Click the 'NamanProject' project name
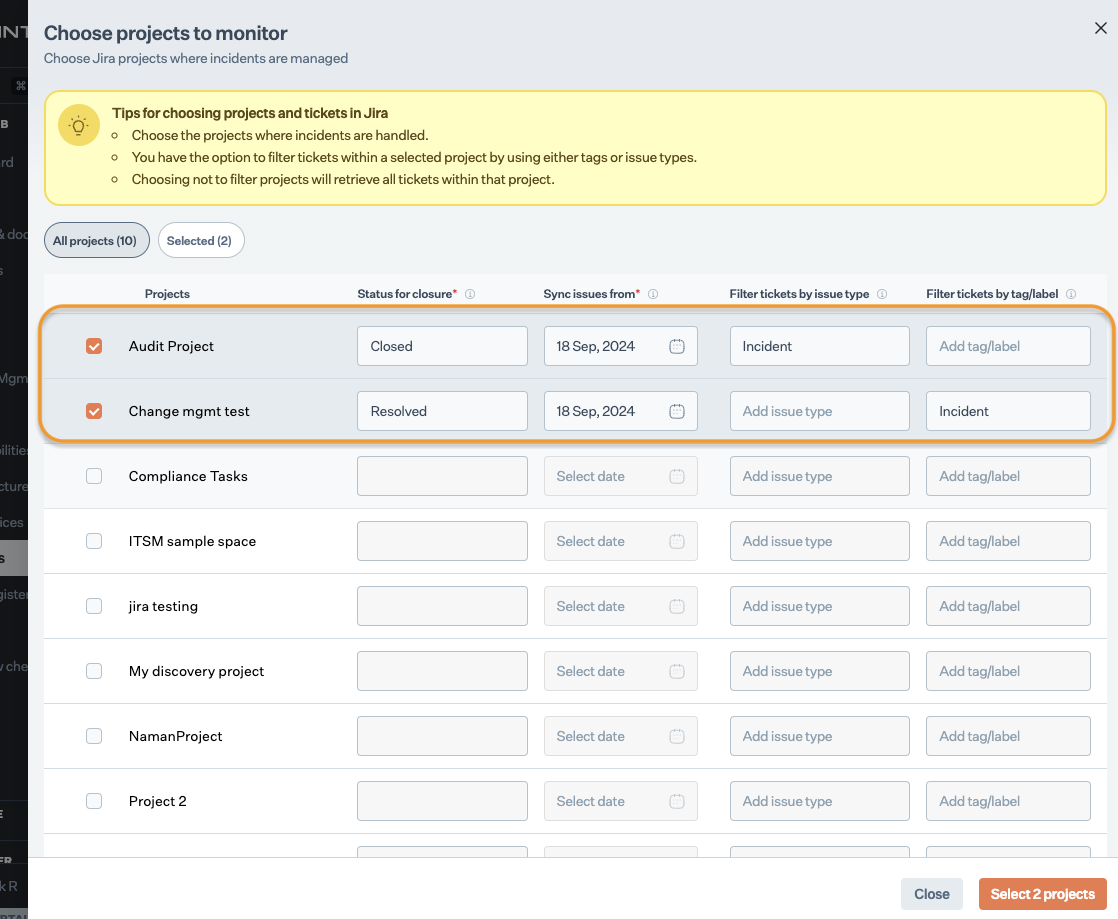Viewport: 1118px width, 919px height. click(x=175, y=736)
